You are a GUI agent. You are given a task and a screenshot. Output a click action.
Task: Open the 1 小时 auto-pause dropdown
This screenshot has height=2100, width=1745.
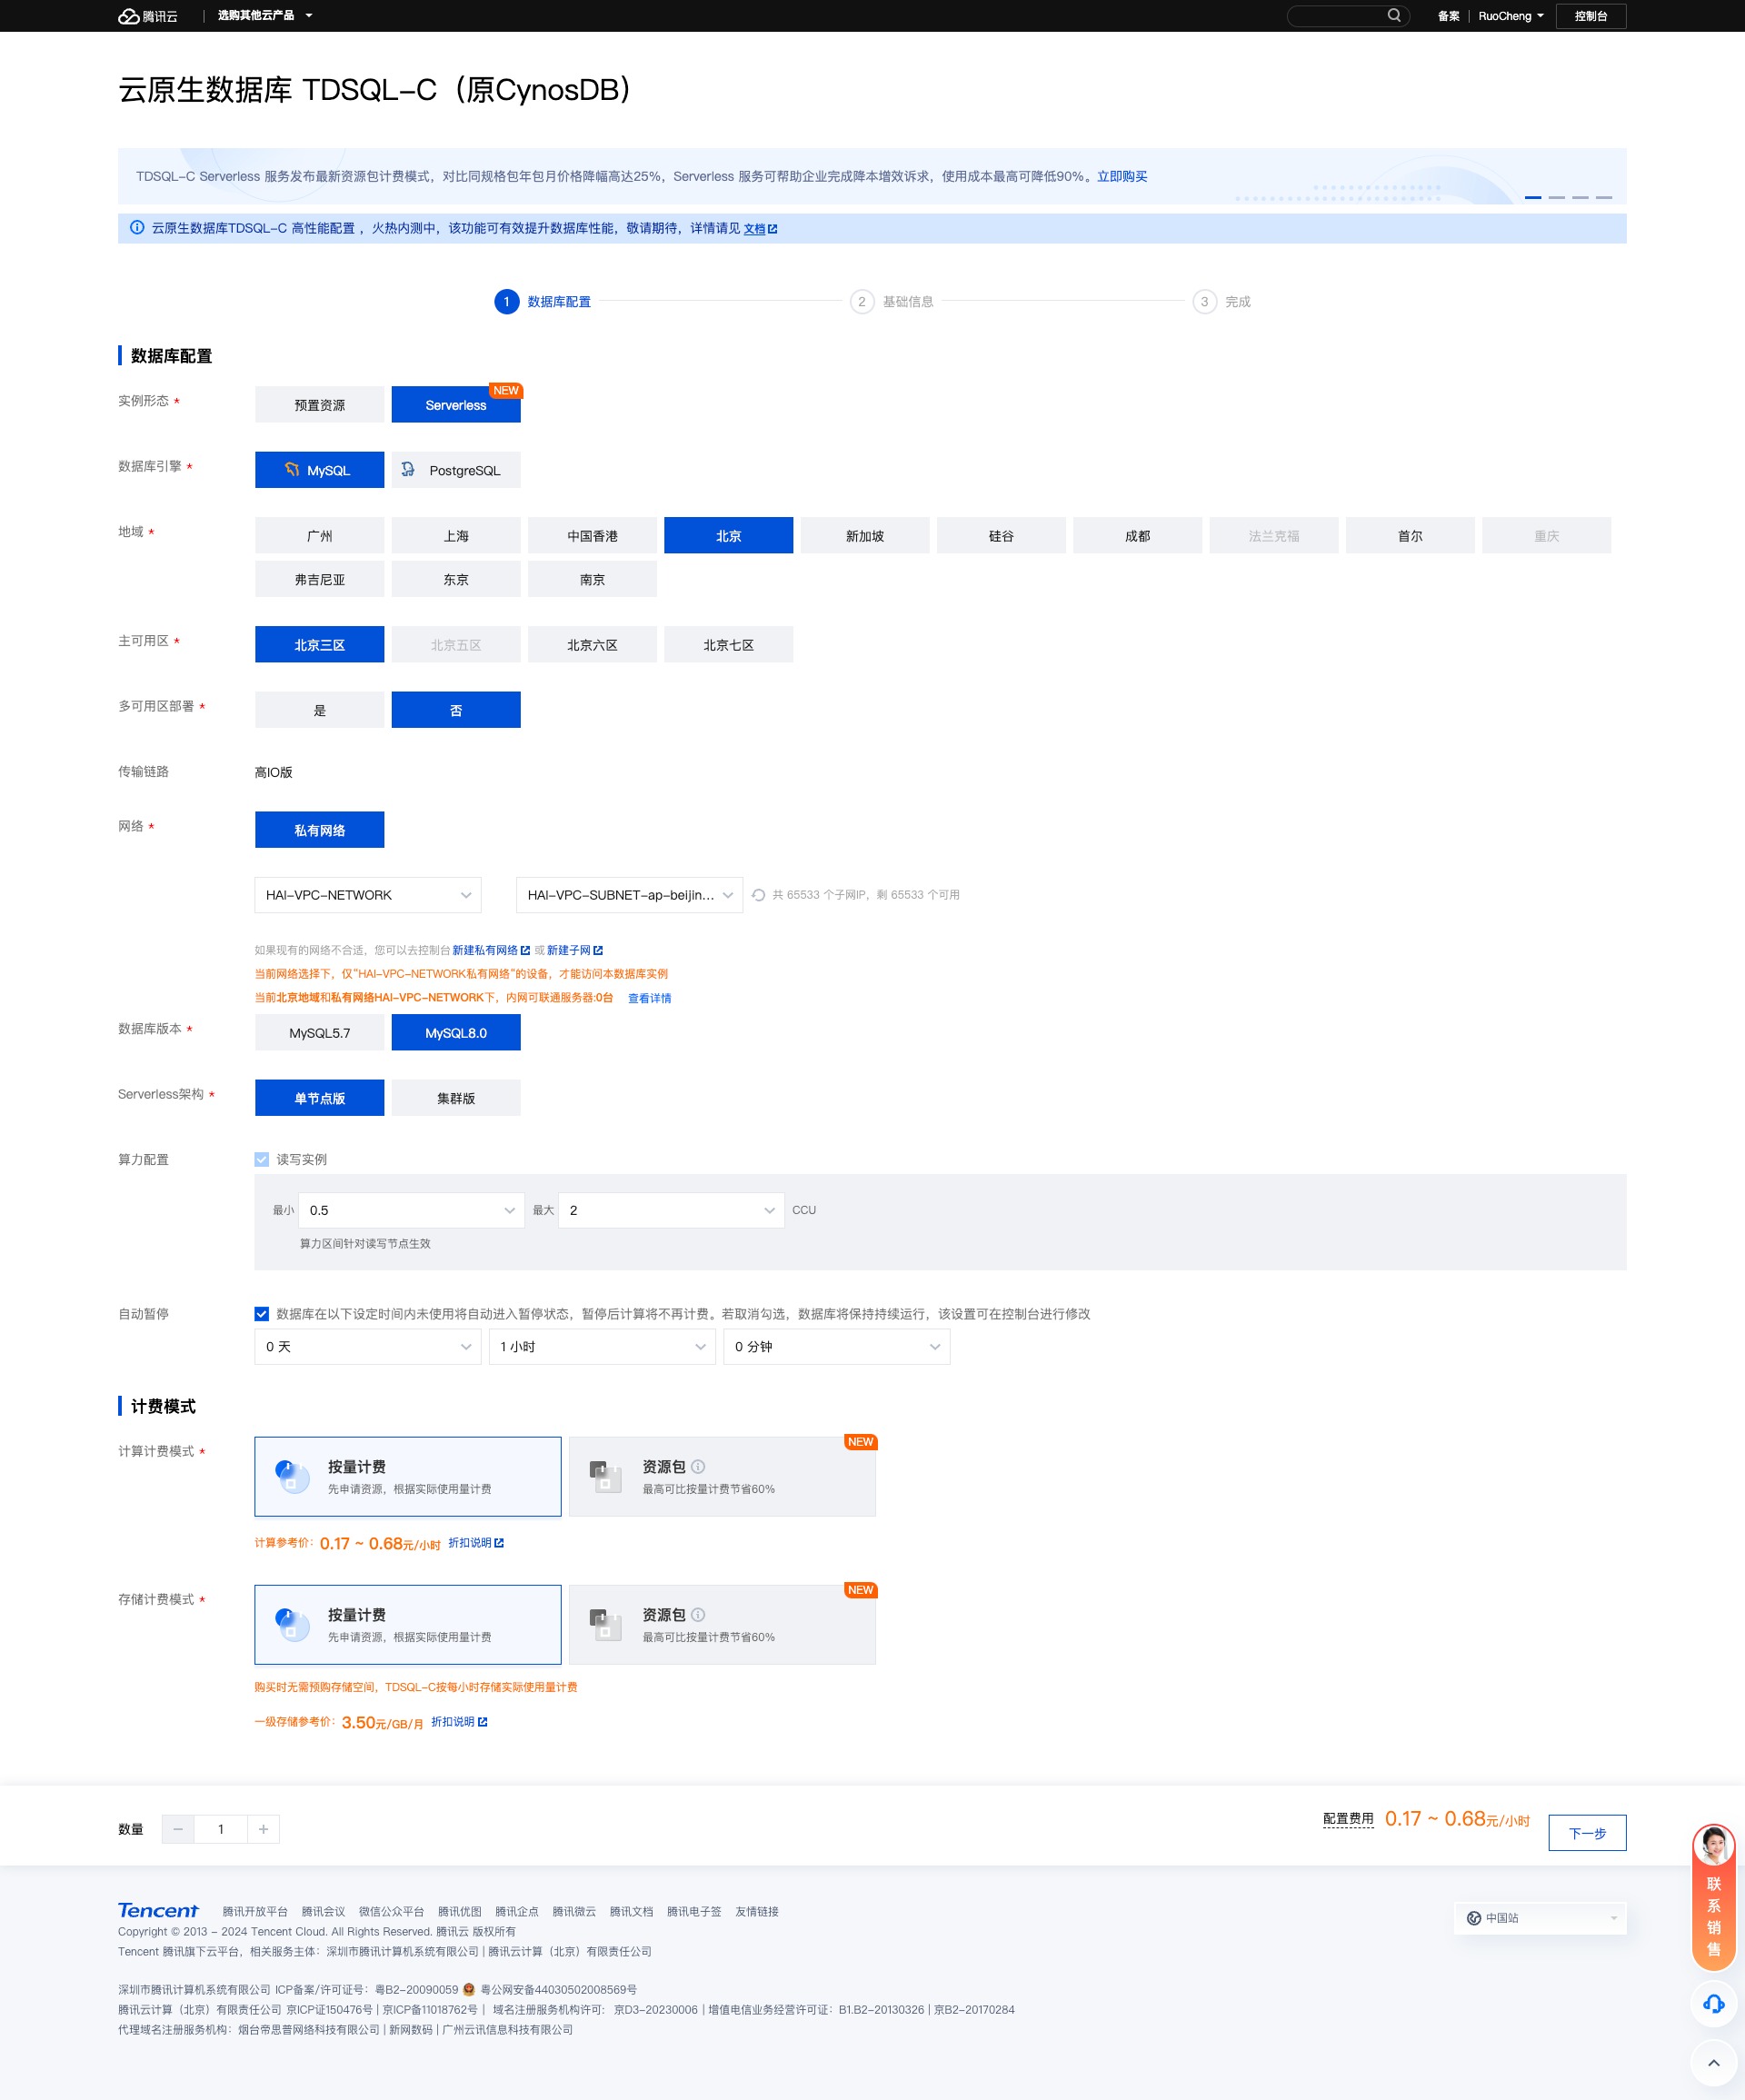coord(601,1347)
